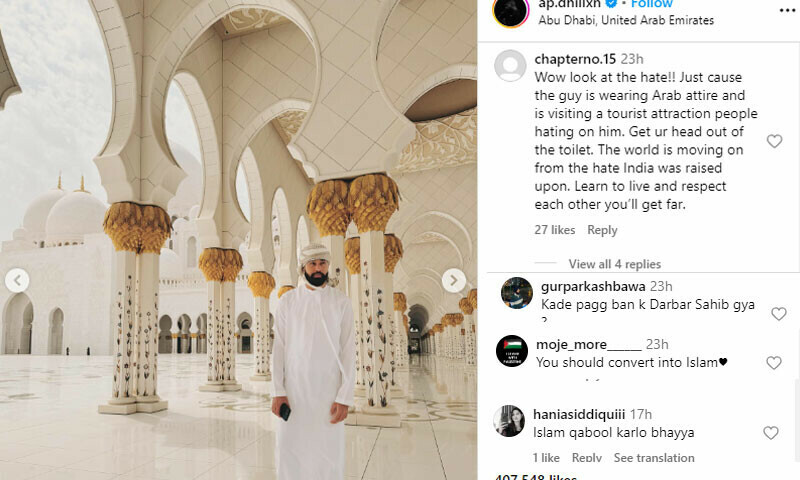Open the three-dot more options menu
The width and height of the screenshot is (800, 480).
(x=788, y=11)
